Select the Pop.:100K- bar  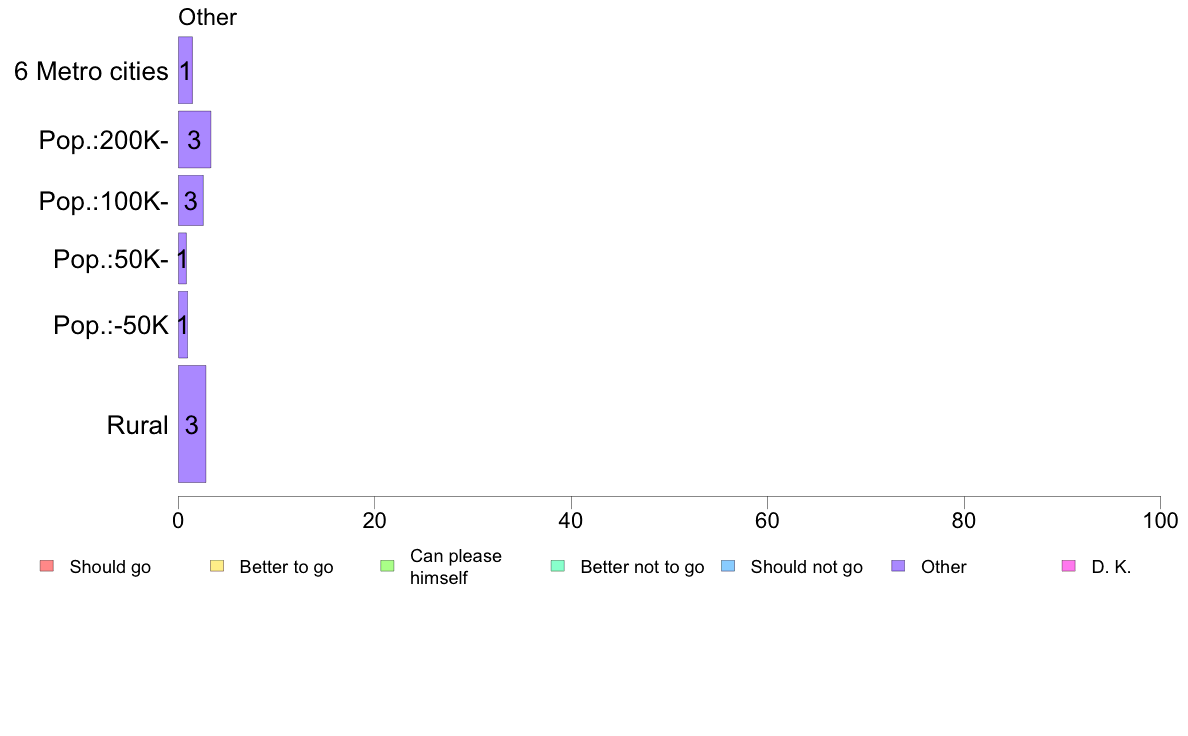click(x=191, y=201)
